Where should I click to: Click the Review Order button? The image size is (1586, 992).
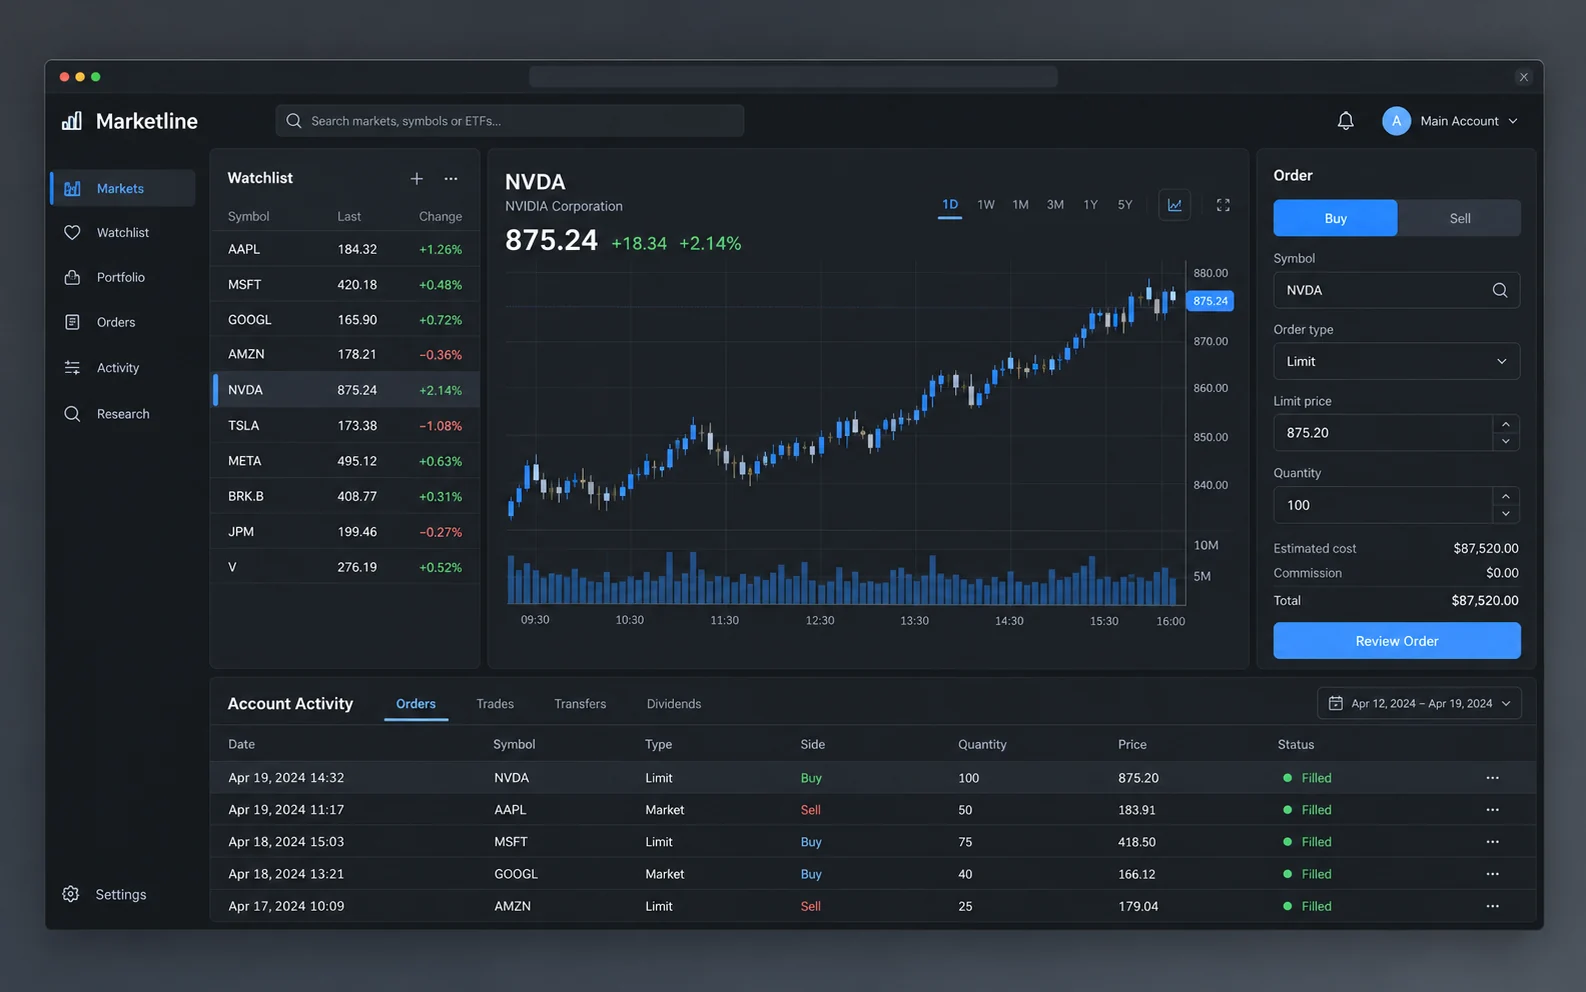(1397, 641)
